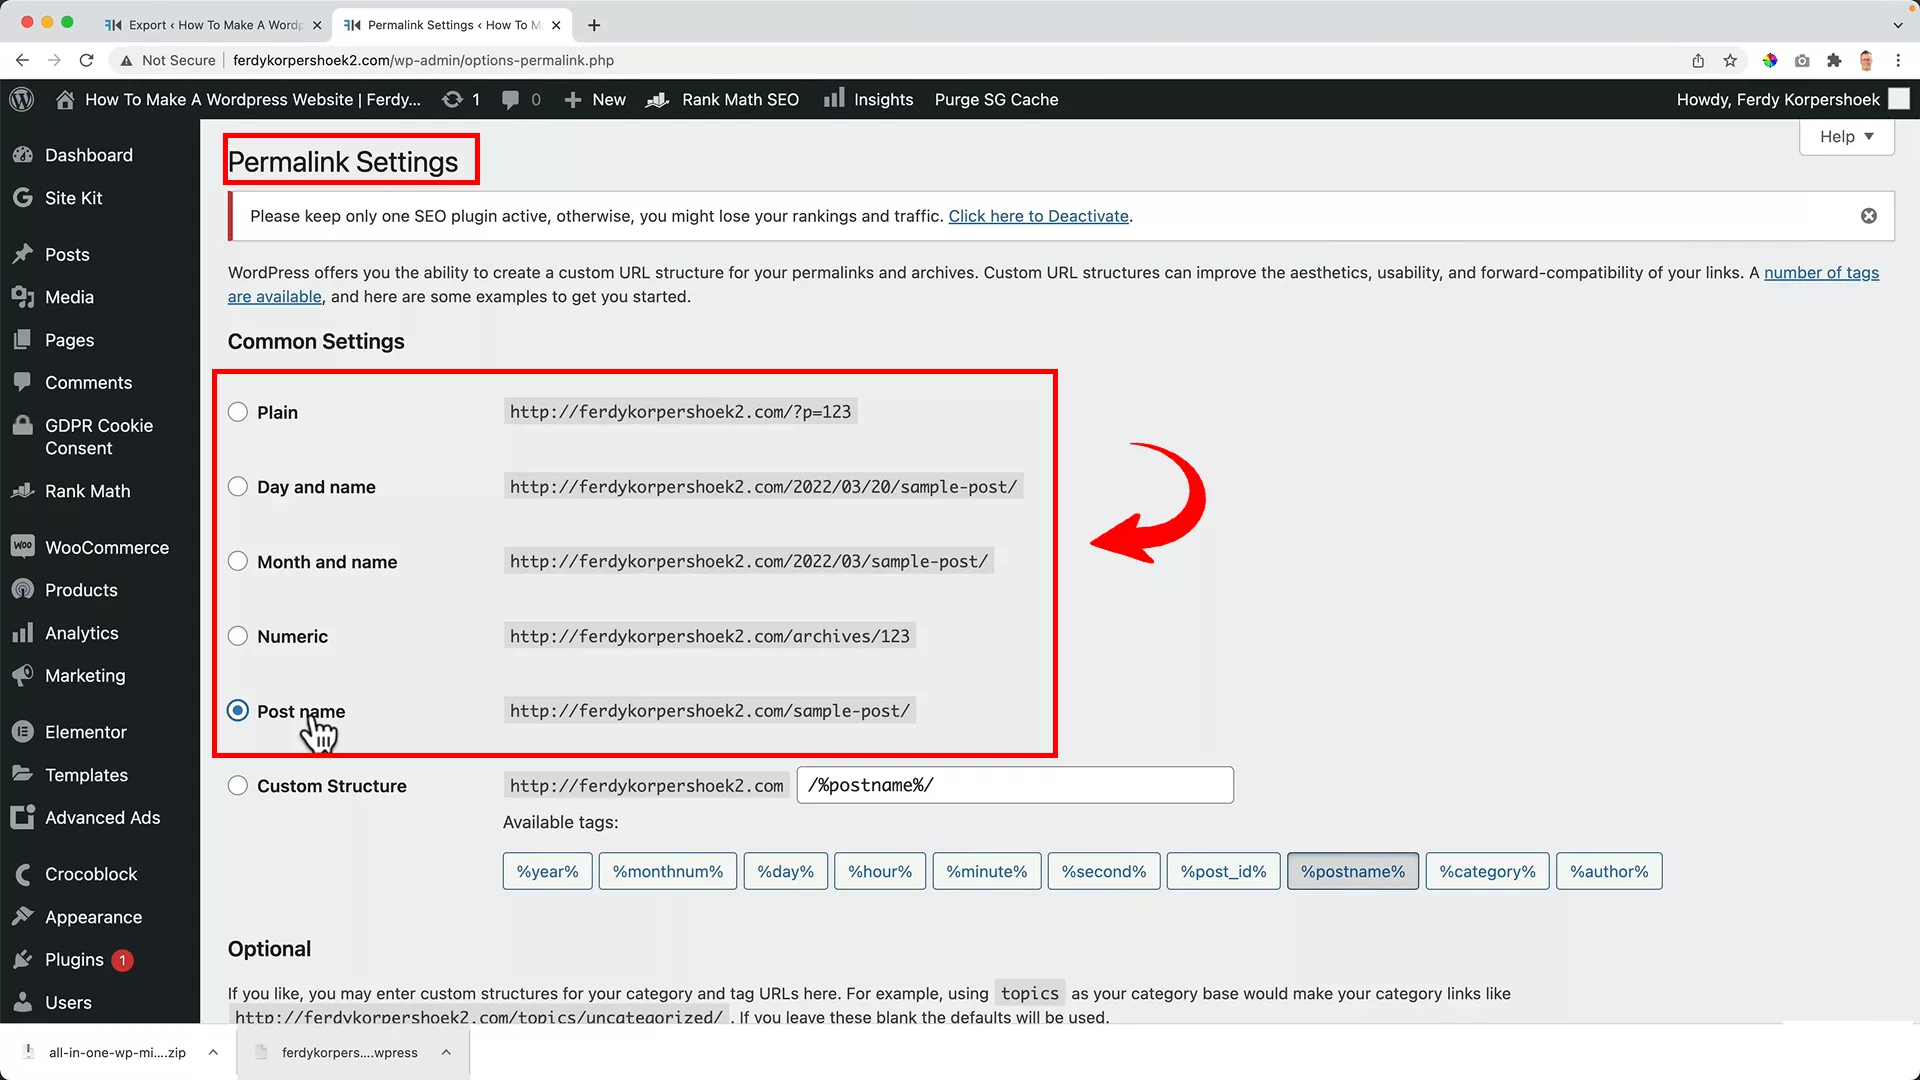
Task: Open the WooCommerce sidebar icon
Action: coord(22,546)
